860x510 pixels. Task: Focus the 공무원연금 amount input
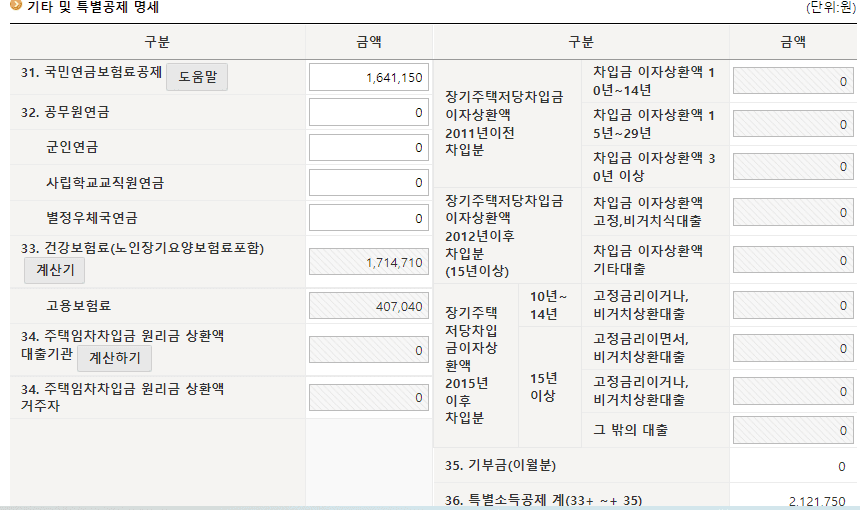(x=369, y=113)
